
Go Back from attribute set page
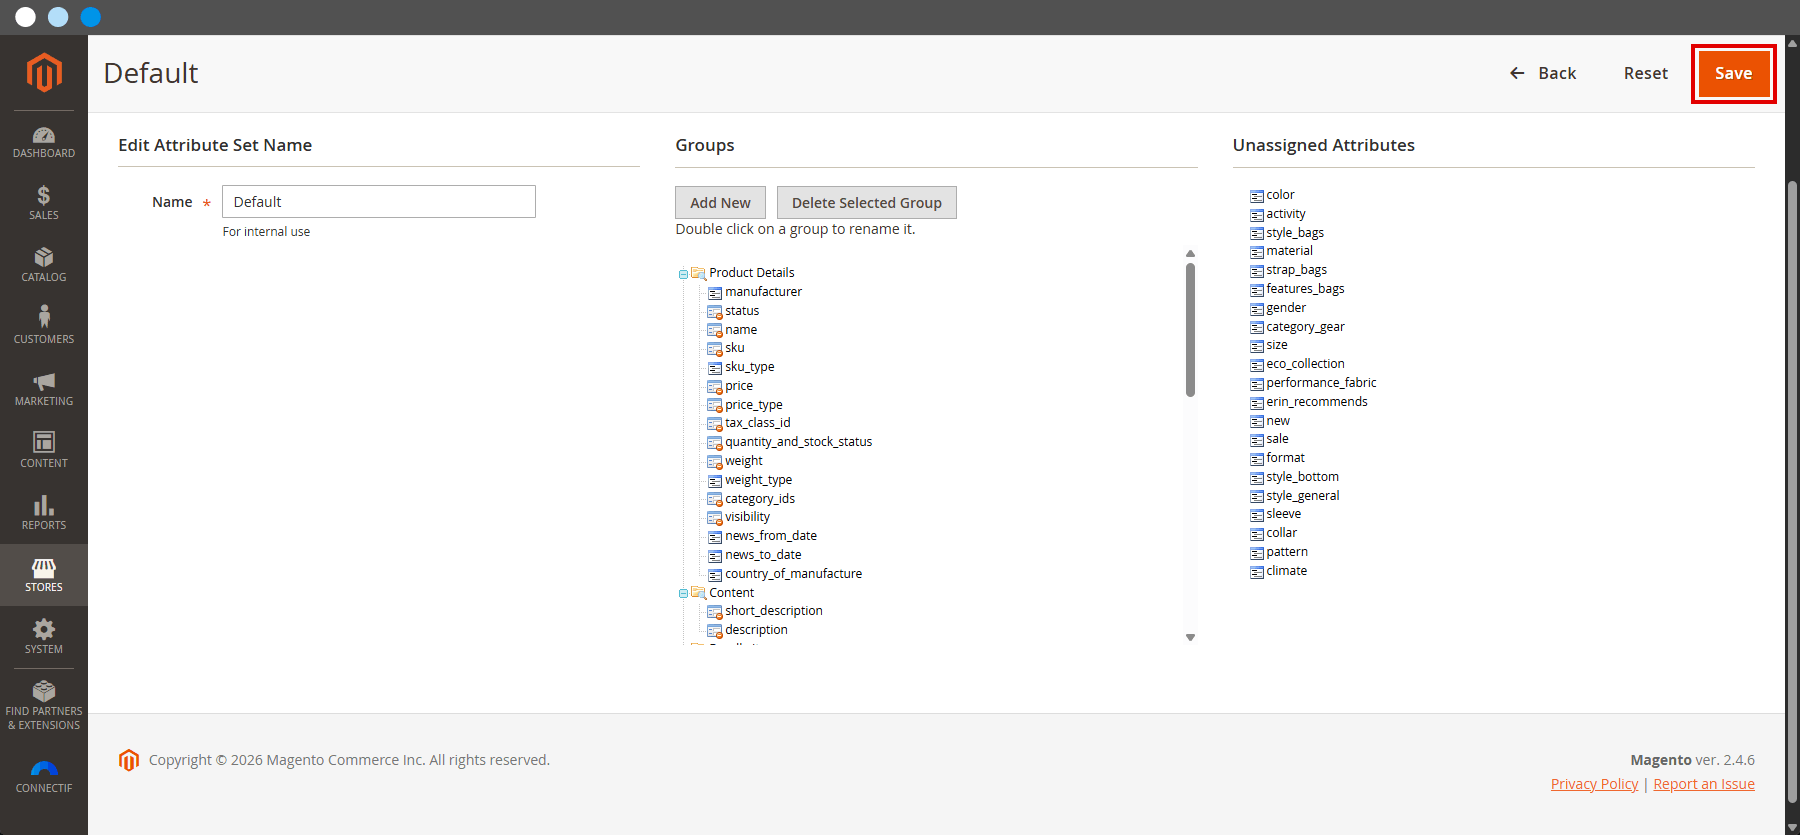(1543, 73)
